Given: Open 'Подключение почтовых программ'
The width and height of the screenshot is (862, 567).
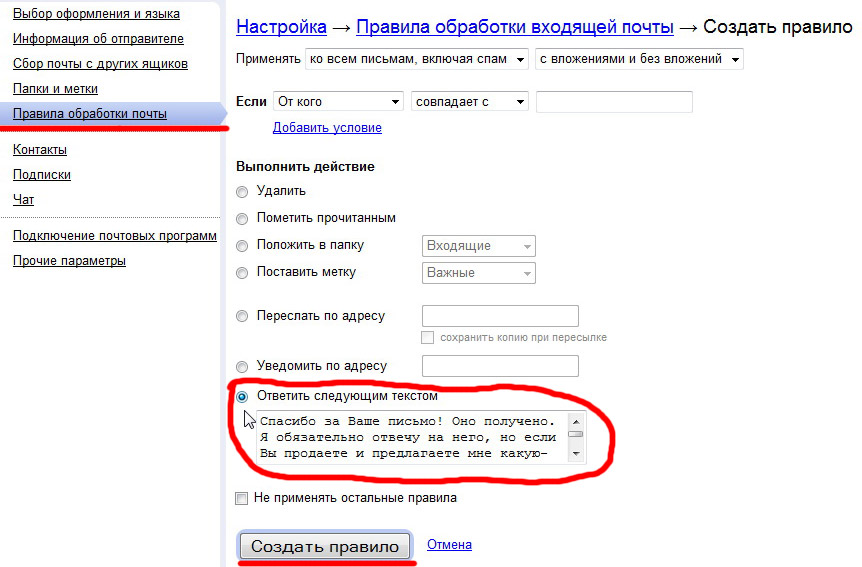Looking at the screenshot, I should point(114,235).
